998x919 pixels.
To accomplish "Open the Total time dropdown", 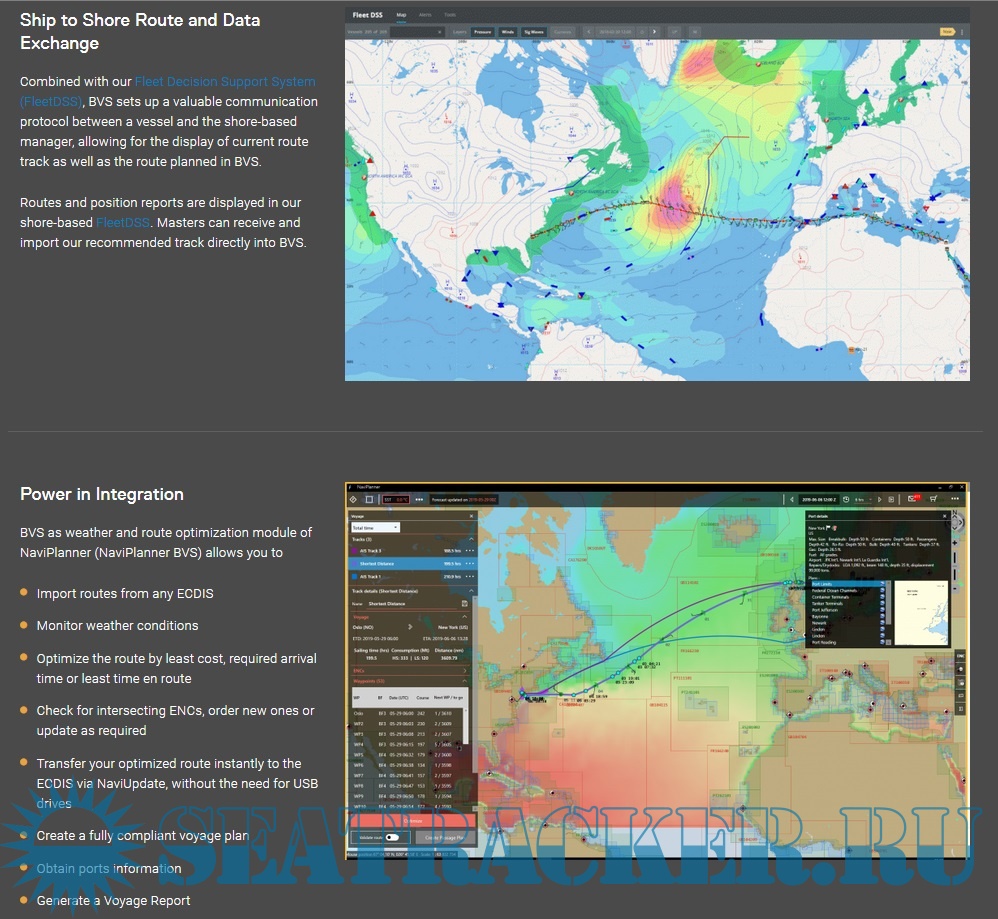I will (x=375, y=527).
